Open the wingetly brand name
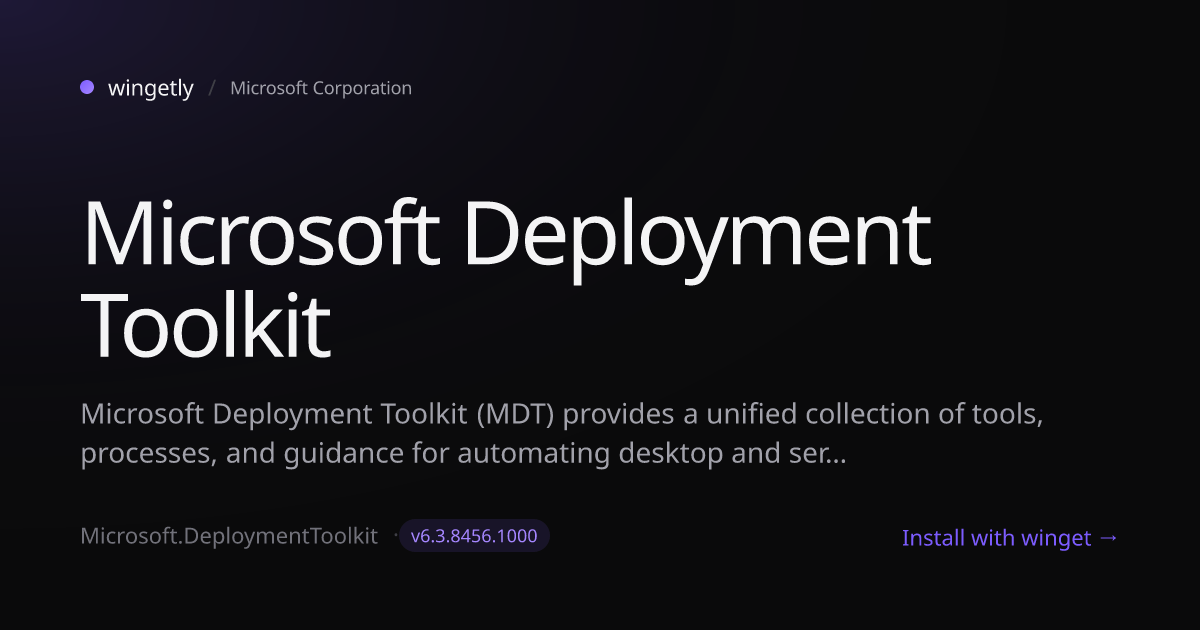Screen dimensions: 1200x630 tap(151, 88)
